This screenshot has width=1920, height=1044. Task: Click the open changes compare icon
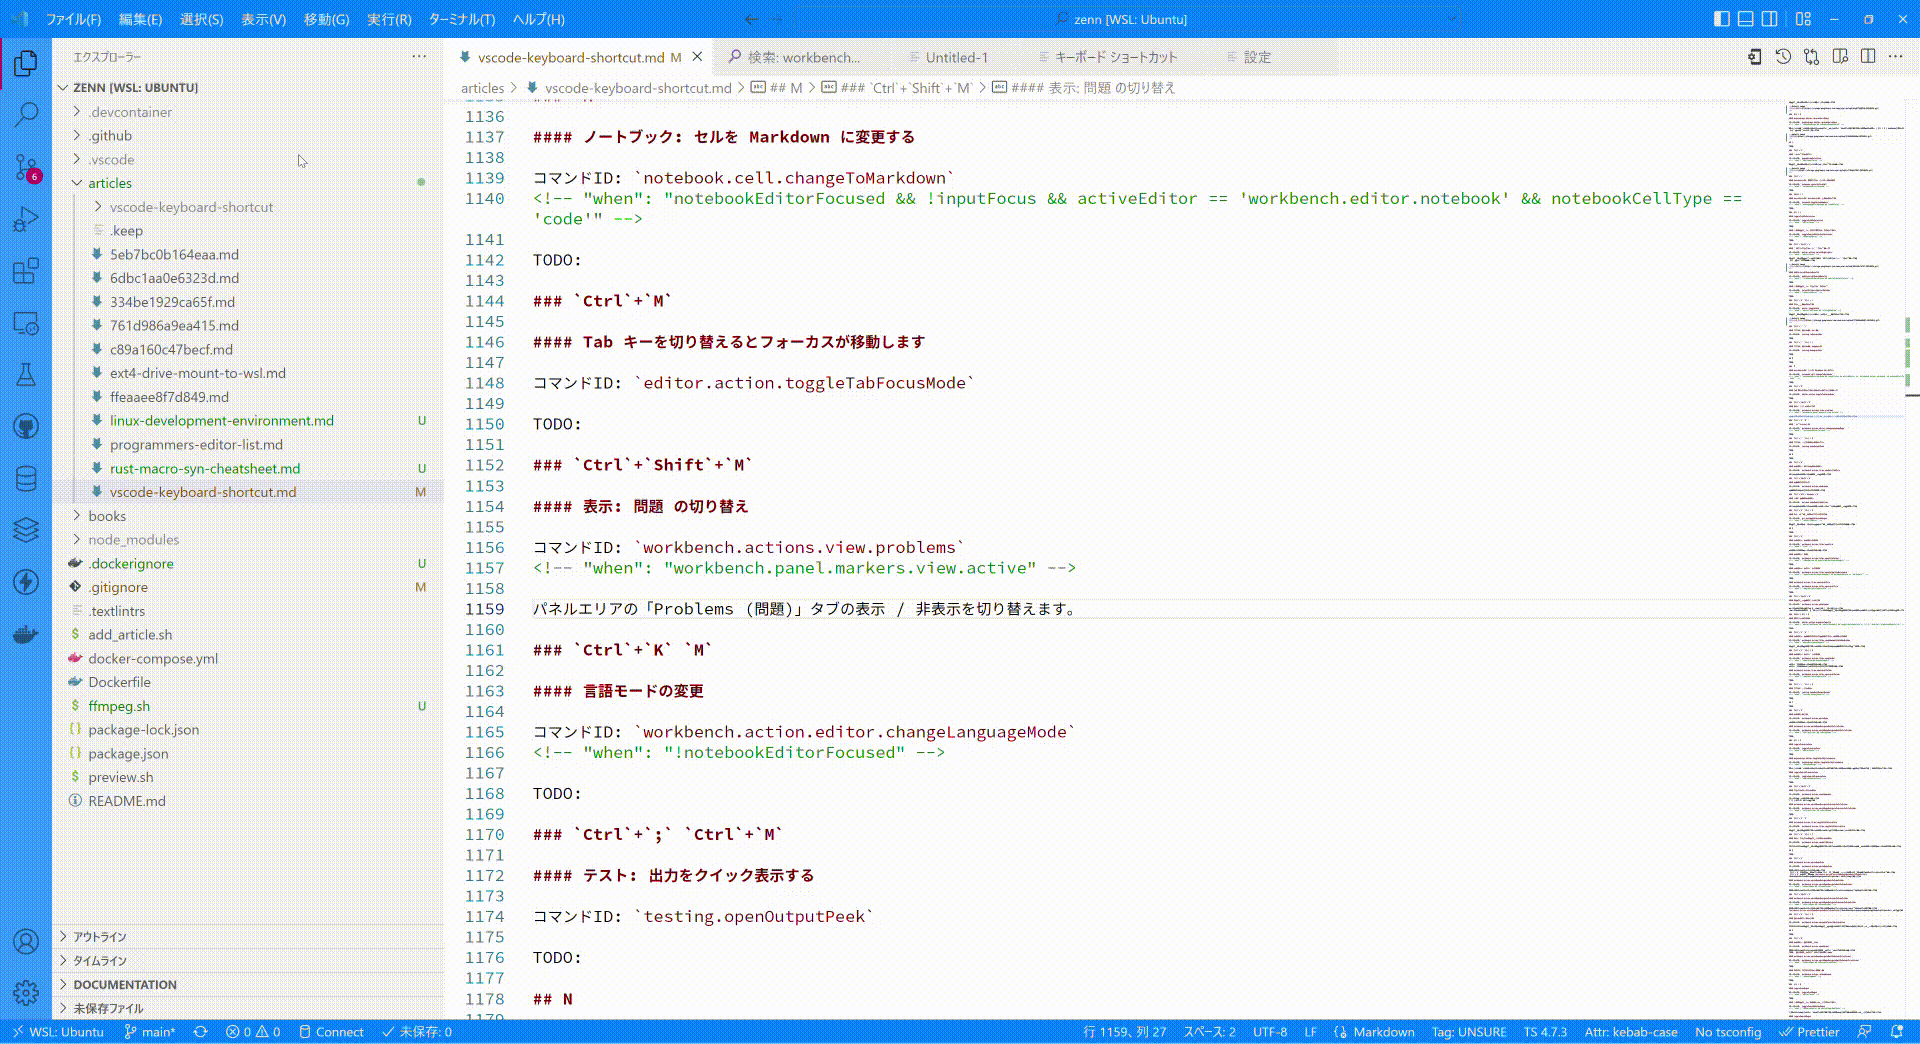click(1811, 57)
